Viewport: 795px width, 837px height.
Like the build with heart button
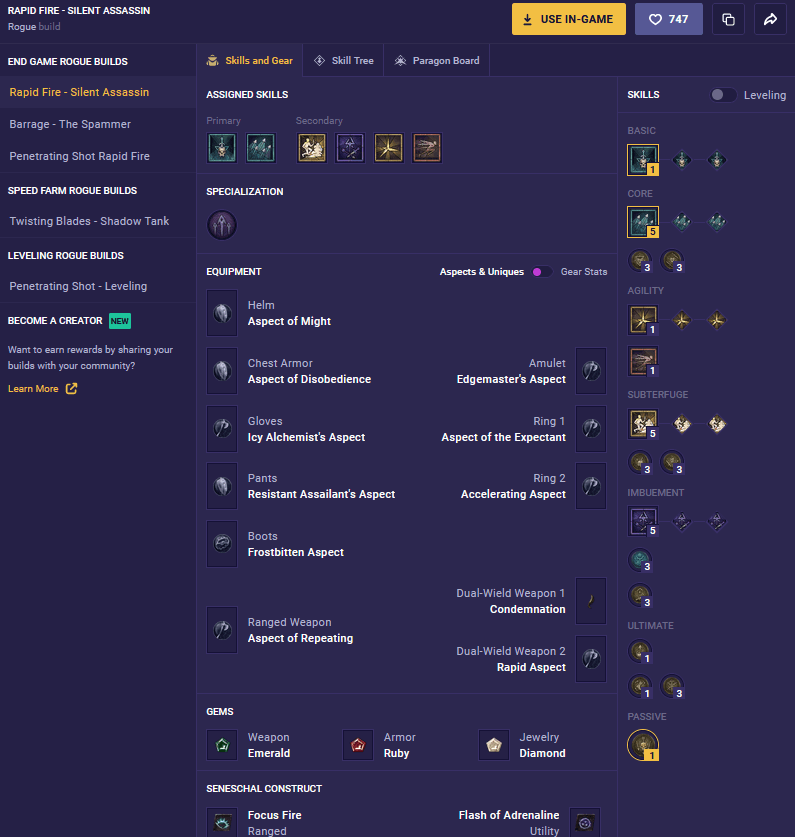point(668,19)
